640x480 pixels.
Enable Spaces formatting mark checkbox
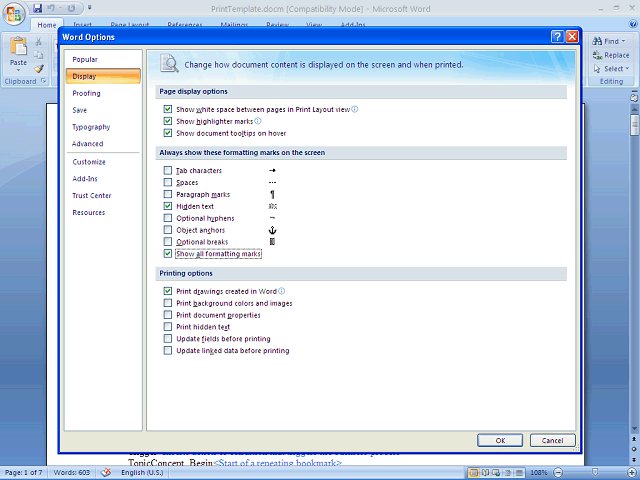pyautogui.click(x=168, y=182)
